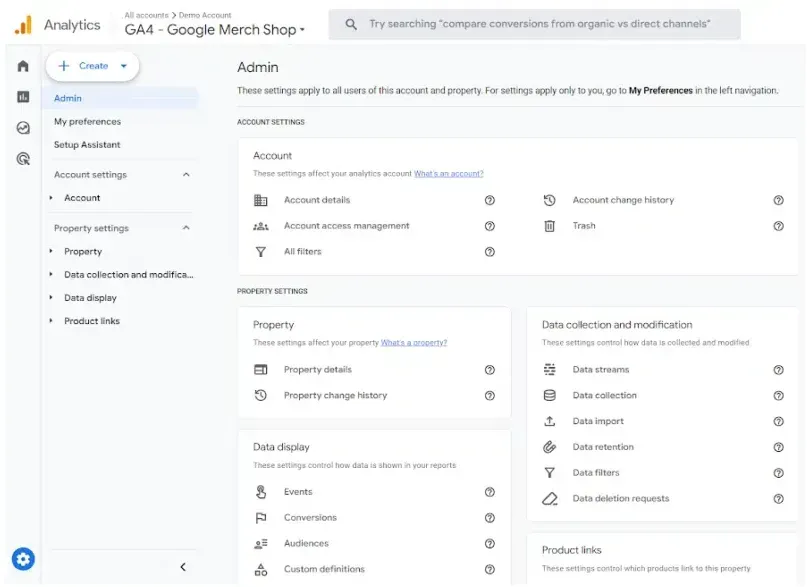This screenshot has width=808, height=587.
Task: Collapse the sidebar with the back chevron
Action: pyautogui.click(x=183, y=567)
